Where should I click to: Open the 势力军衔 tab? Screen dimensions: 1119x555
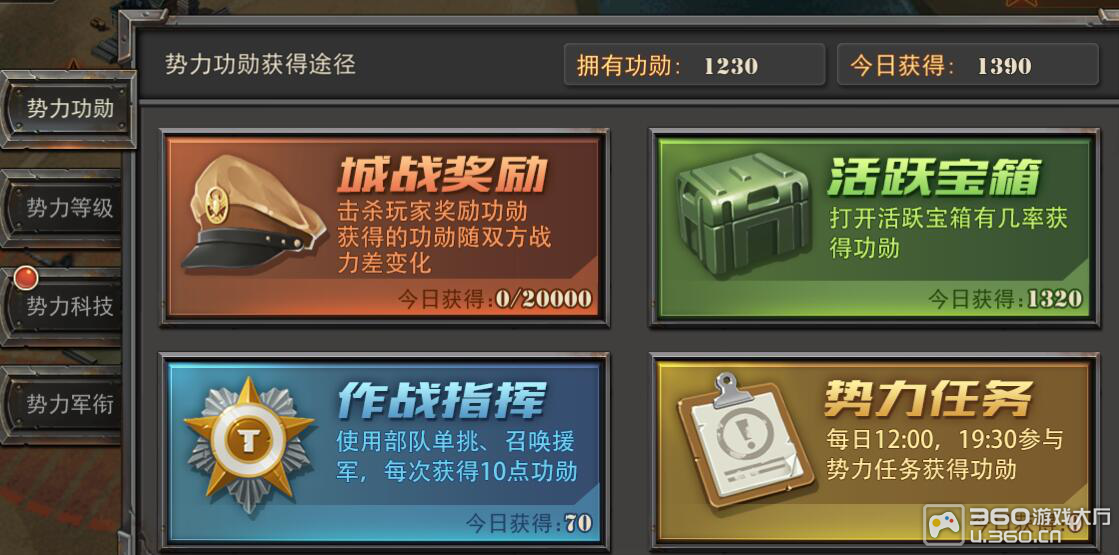pyautogui.click(x=69, y=404)
